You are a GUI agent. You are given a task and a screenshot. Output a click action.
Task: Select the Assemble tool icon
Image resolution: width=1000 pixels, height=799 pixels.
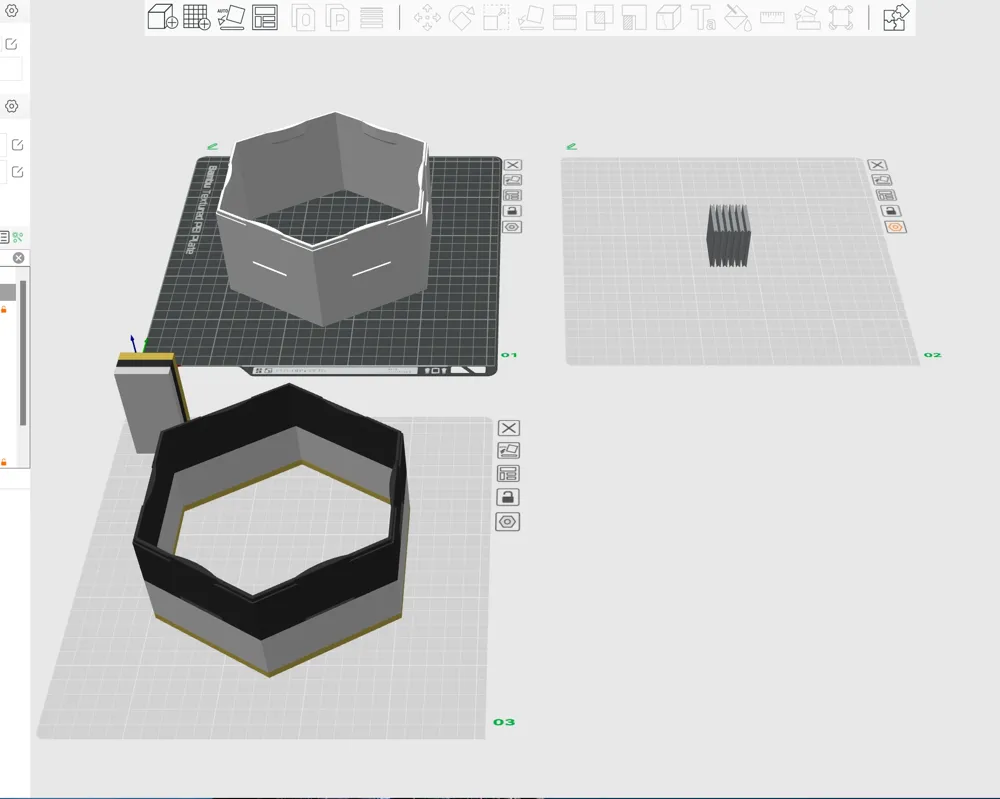pos(807,18)
